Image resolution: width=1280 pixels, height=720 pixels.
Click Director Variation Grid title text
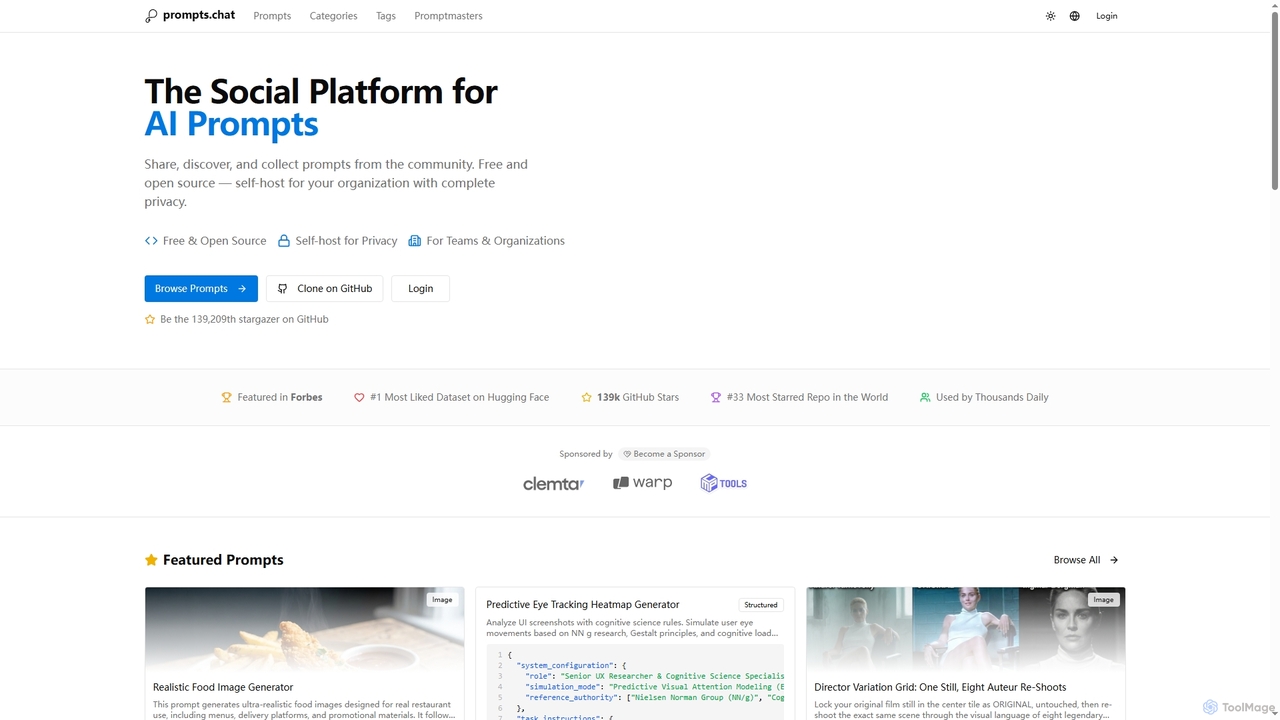(940, 687)
